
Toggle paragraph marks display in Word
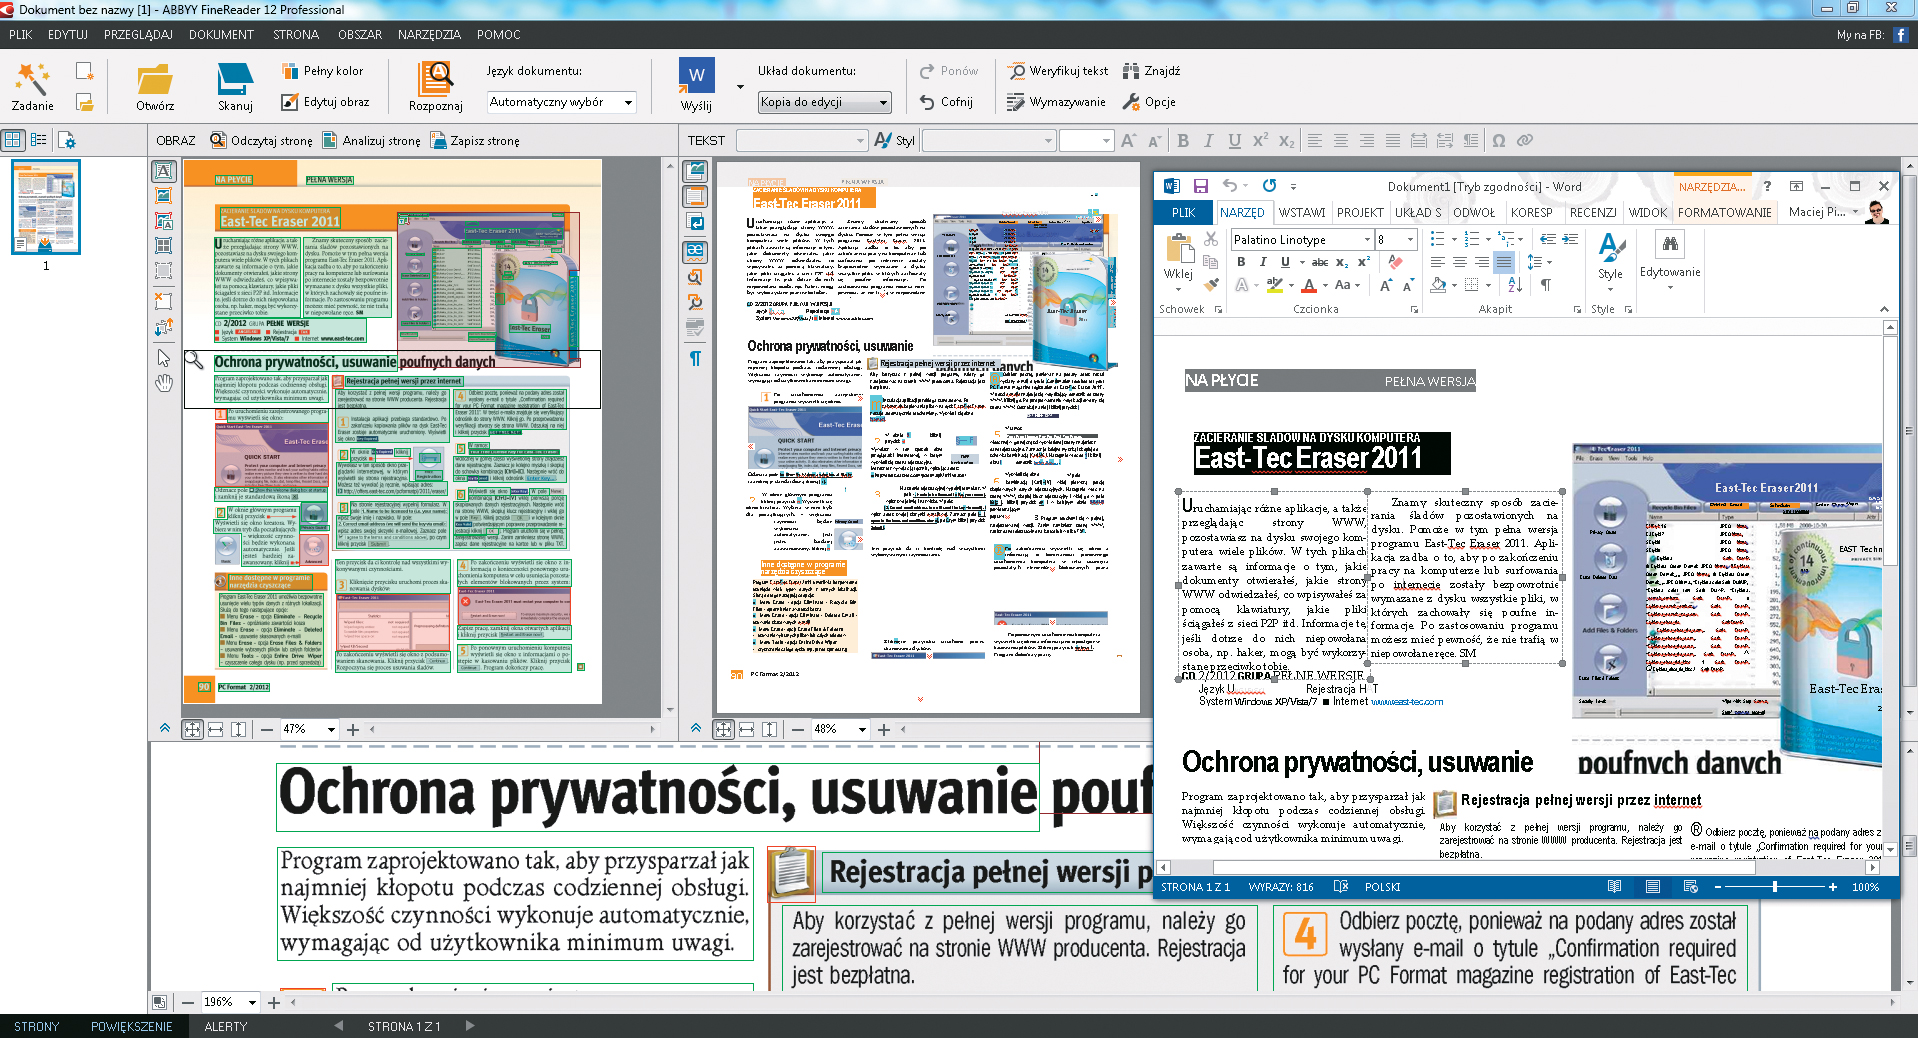(1546, 285)
